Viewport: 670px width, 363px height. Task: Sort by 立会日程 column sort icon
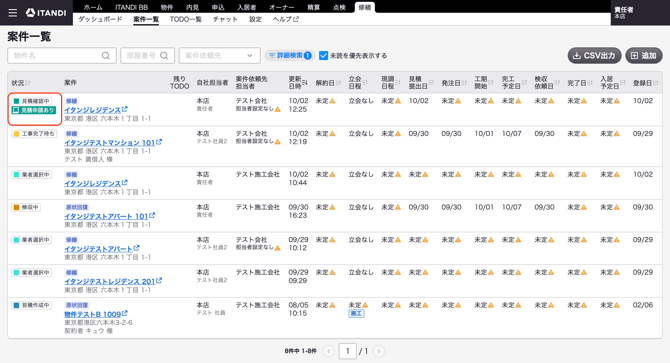(x=365, y=82)
